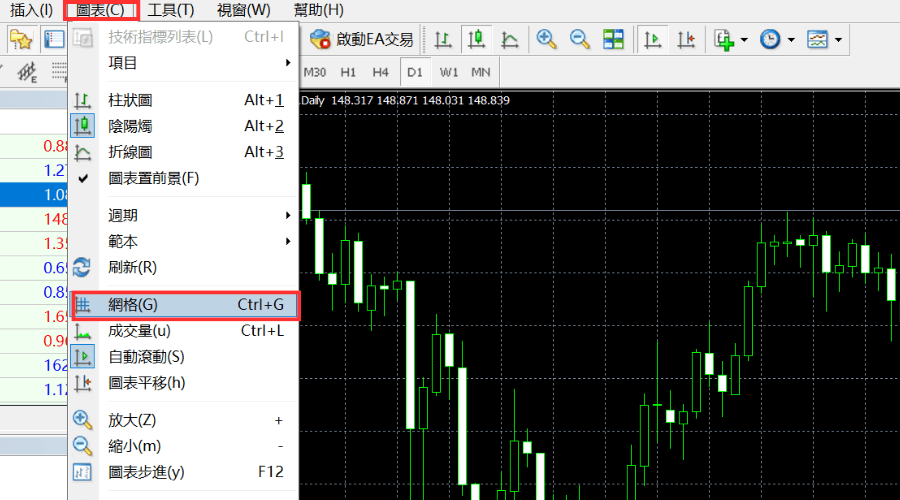This screenshot has height=500, width=900.
Task: Click the zoom in magnifier toolbar icon
Action: [546, 39]
